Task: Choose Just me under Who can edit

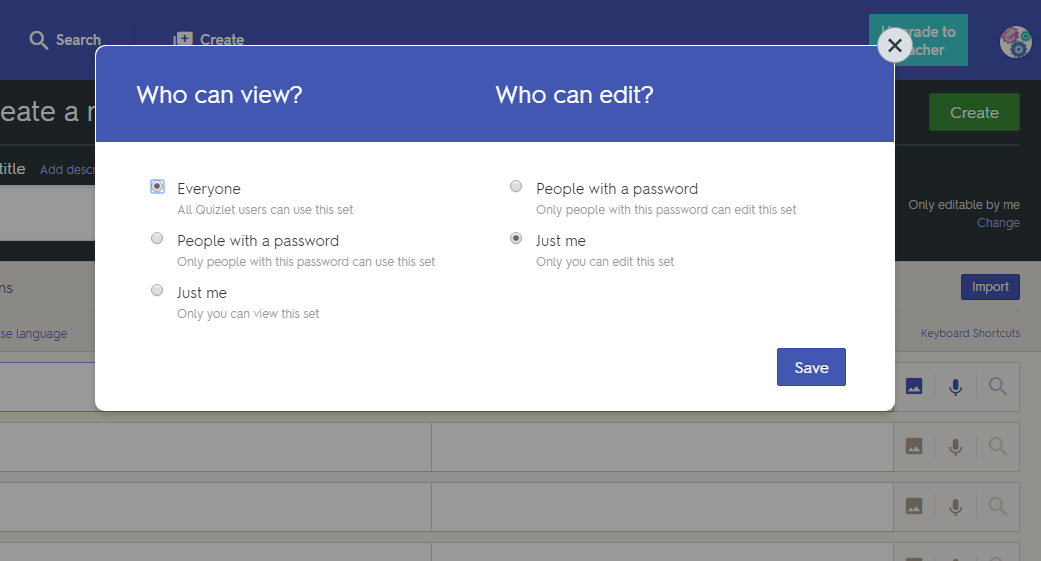Action: (516, 239)
